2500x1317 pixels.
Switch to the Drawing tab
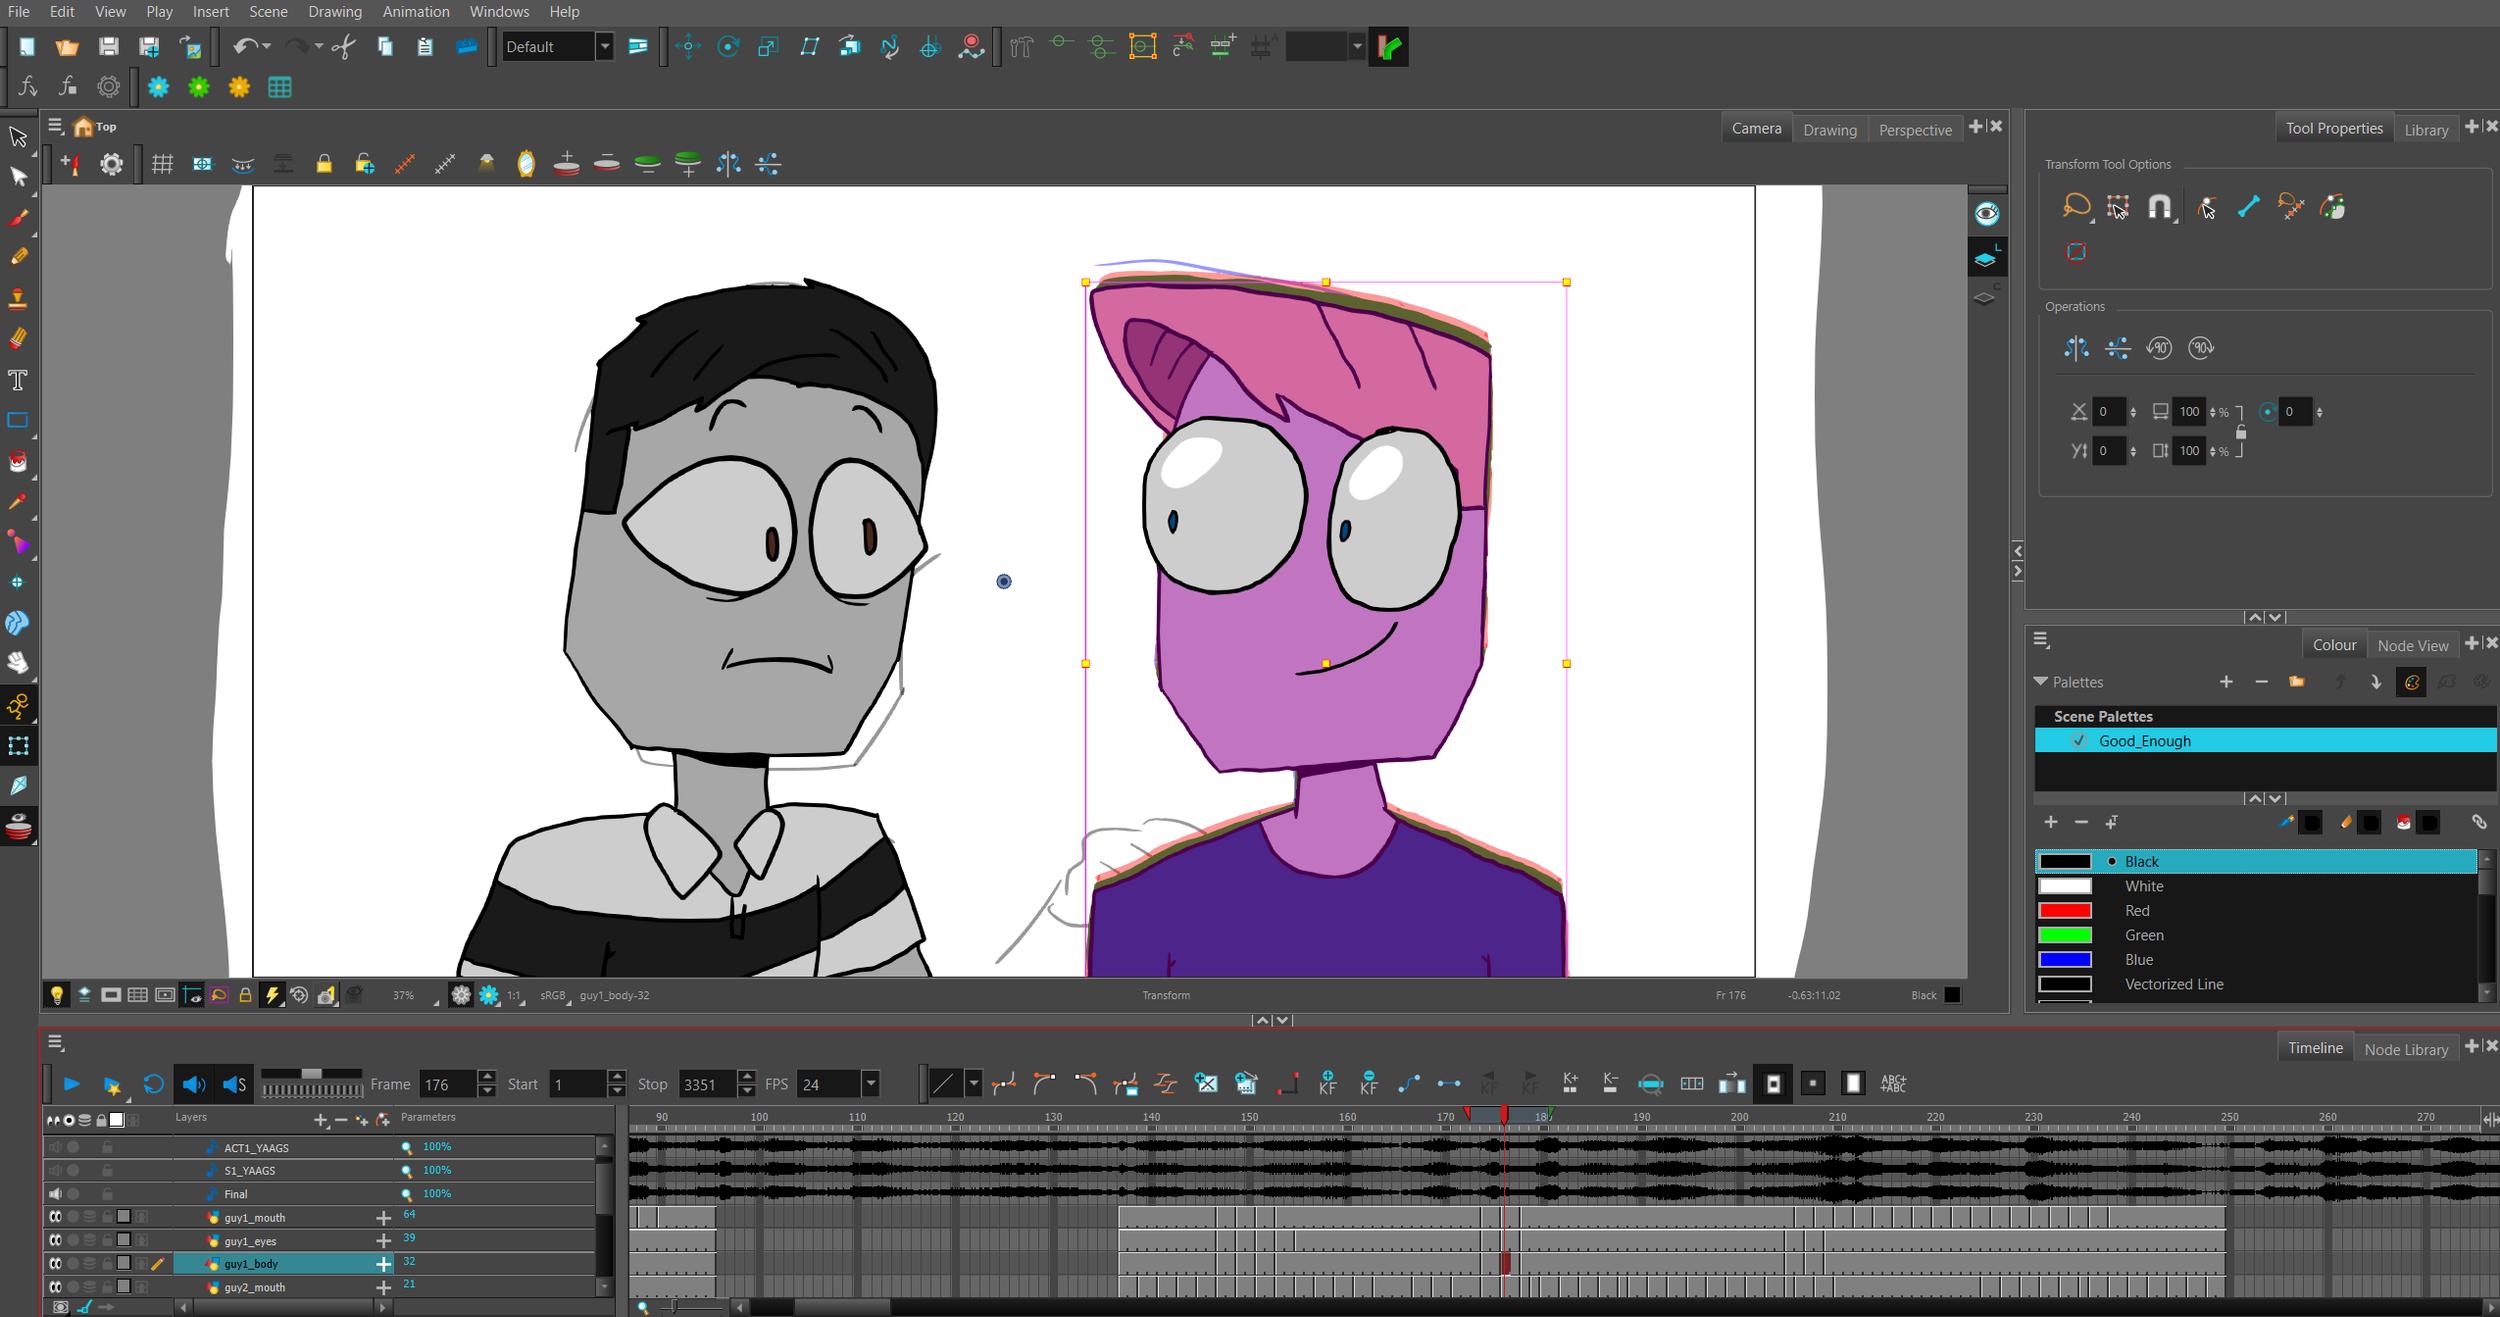[x=1829, y=129]
